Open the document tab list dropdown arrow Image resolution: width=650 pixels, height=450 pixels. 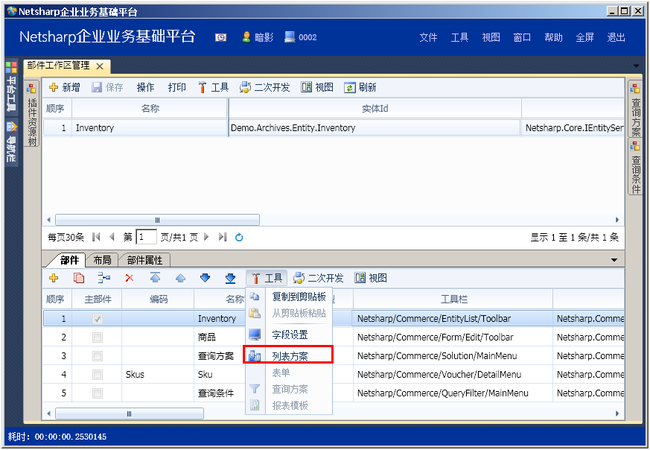636,66
